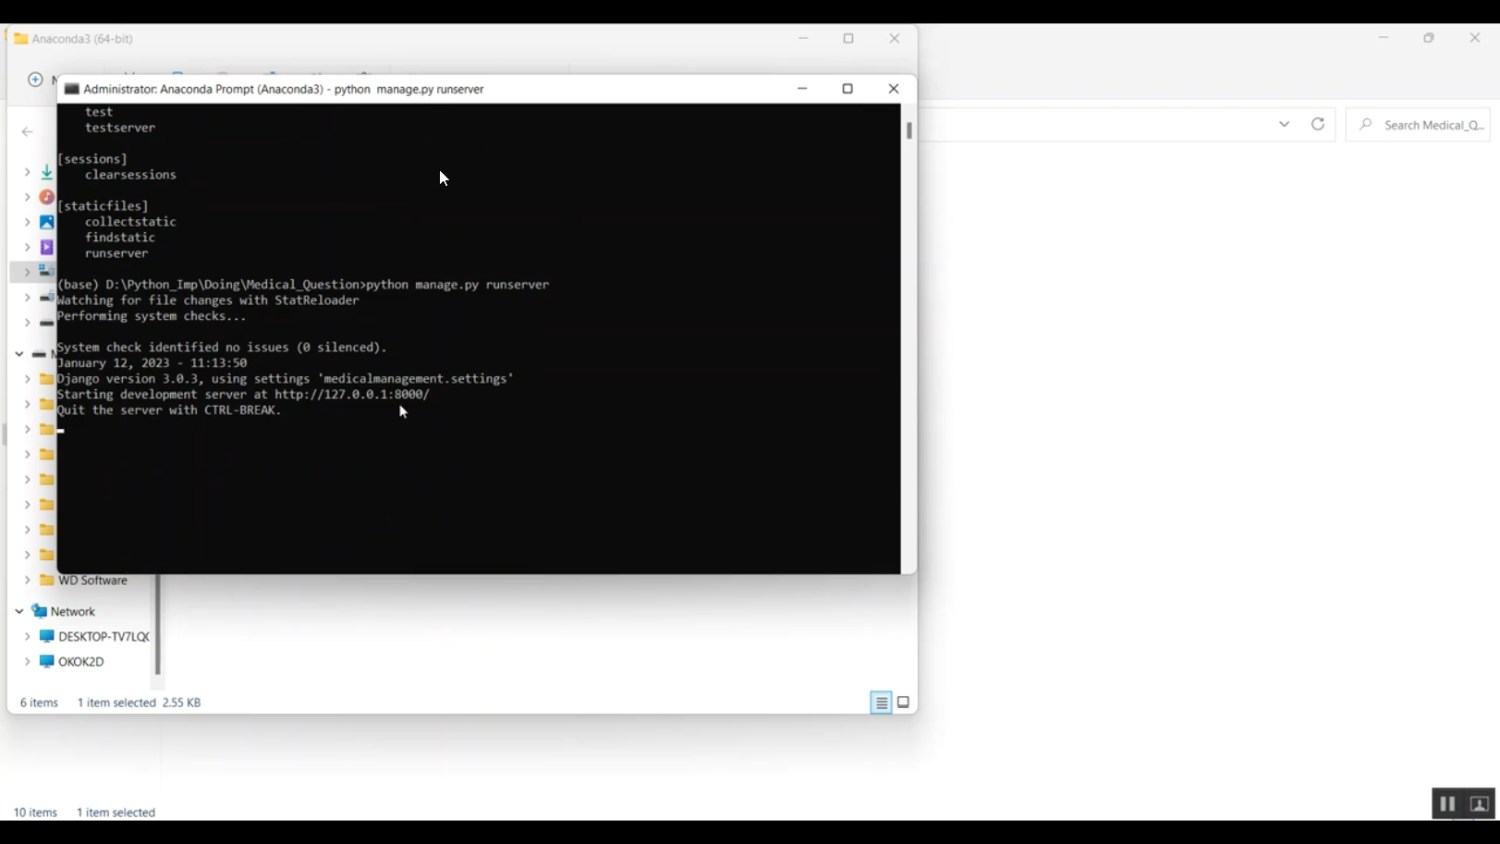1500x844 pixels.
Task: Select the WD Software folder label
Action: click(x=93, y=580)
